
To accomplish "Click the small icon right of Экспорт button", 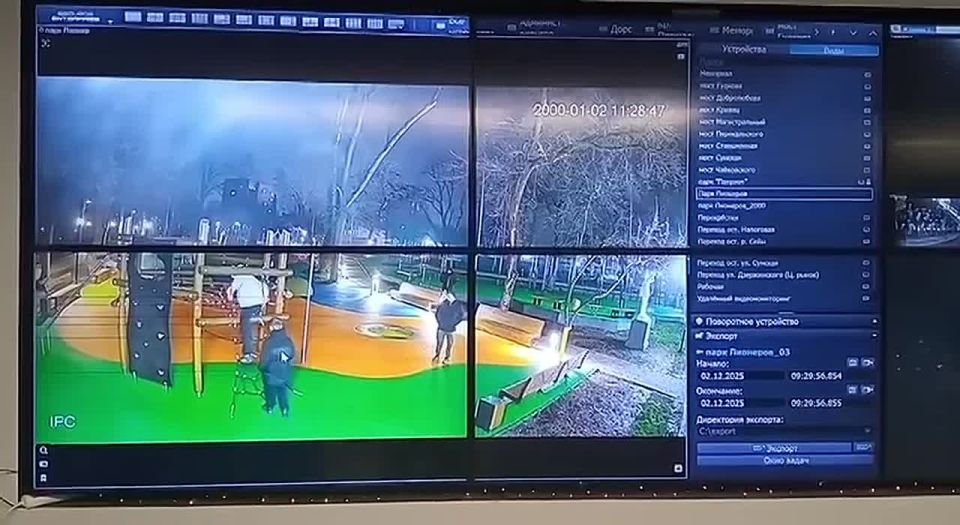I will (864, 448).
